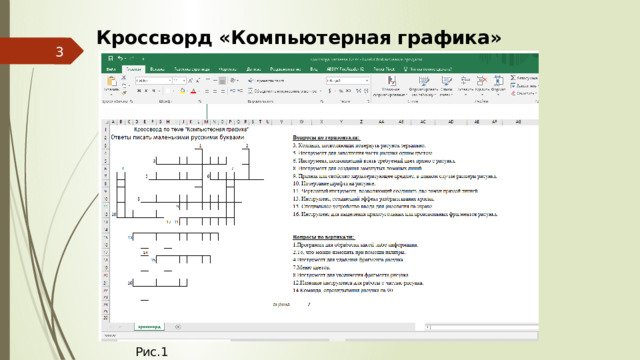Click the horizontal scrollbar at bottom
Viewport: 640px width, 360px height.
pos(482,327)
